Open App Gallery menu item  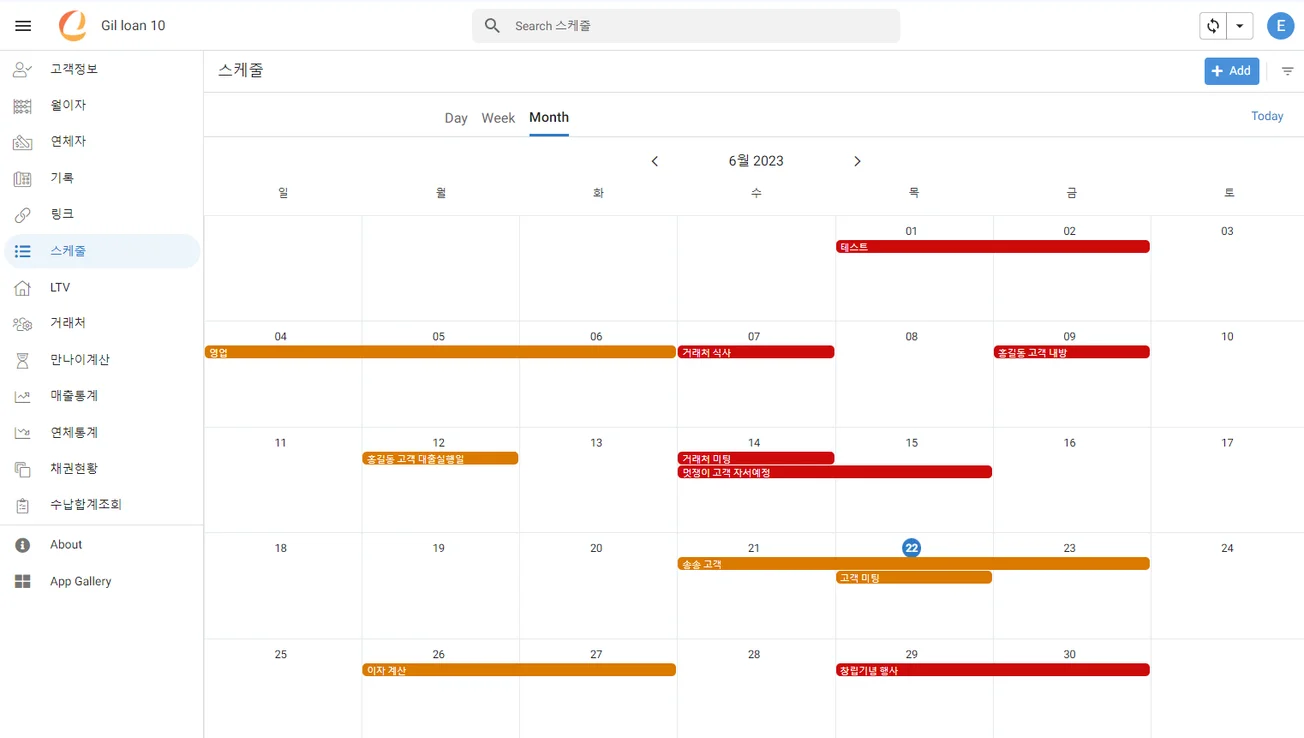tap(102, 582)
